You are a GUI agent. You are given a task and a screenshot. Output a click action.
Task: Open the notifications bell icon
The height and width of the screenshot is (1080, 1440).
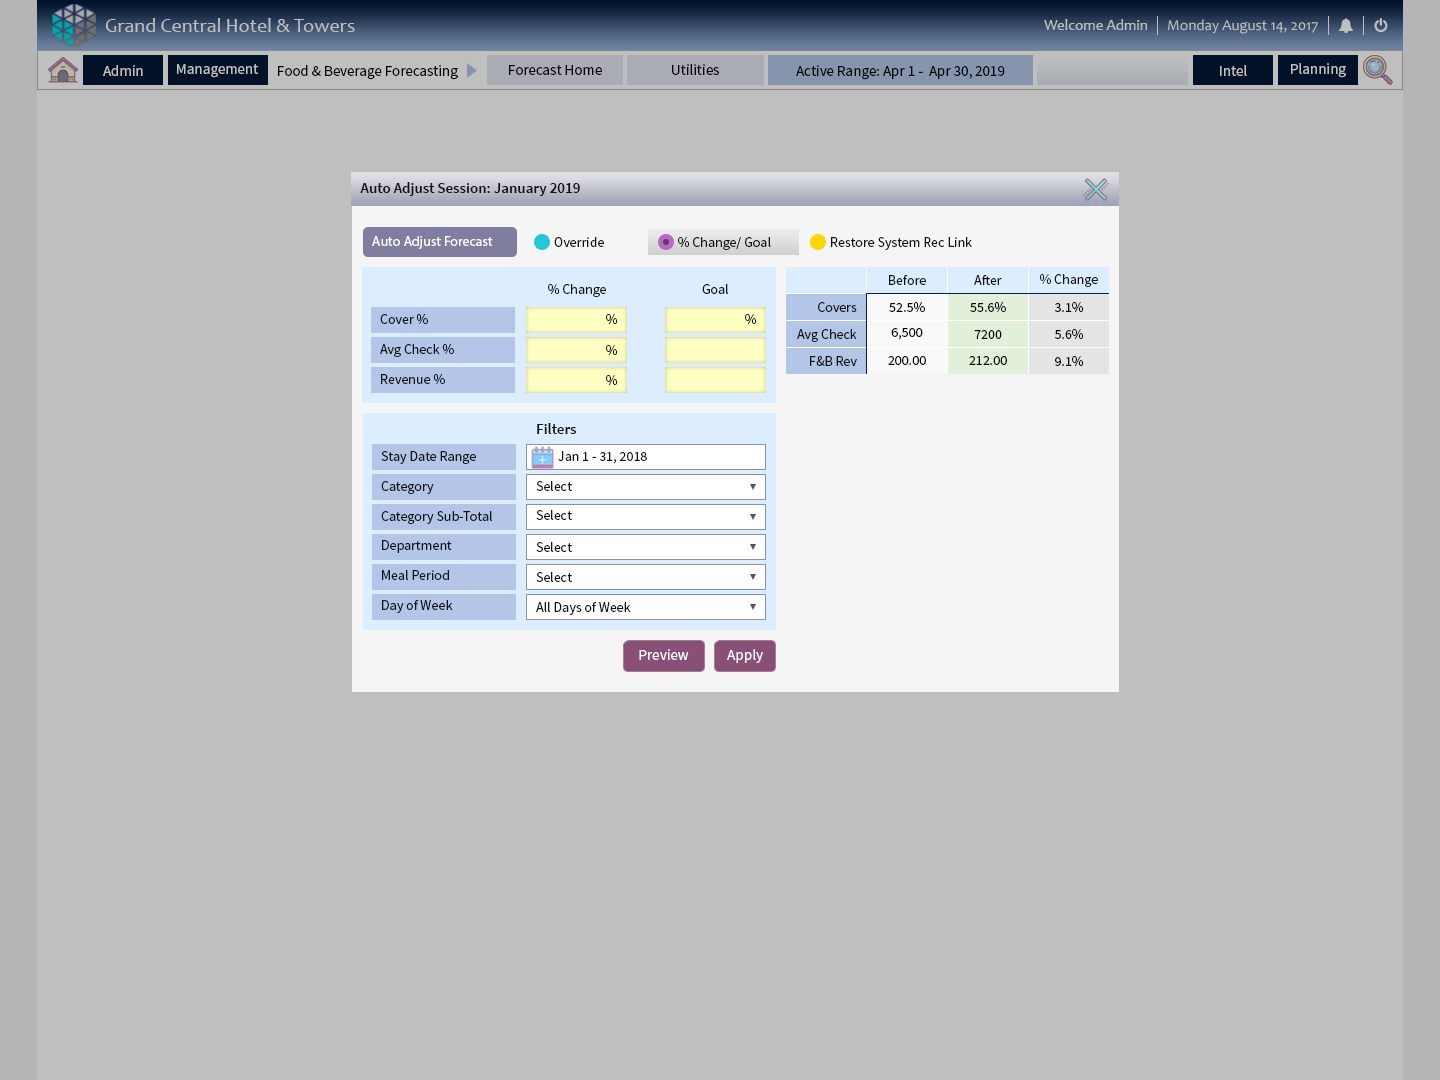(1346, 26)
